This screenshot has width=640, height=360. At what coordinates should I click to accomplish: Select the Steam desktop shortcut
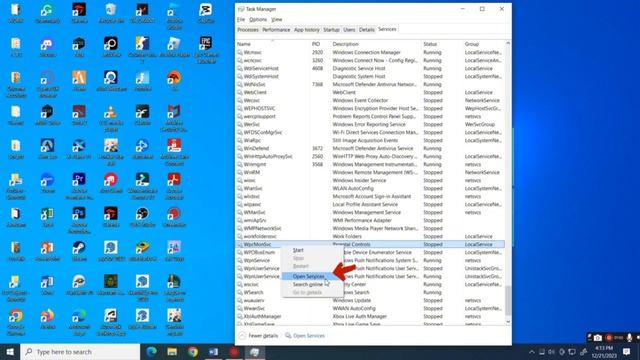79,251
